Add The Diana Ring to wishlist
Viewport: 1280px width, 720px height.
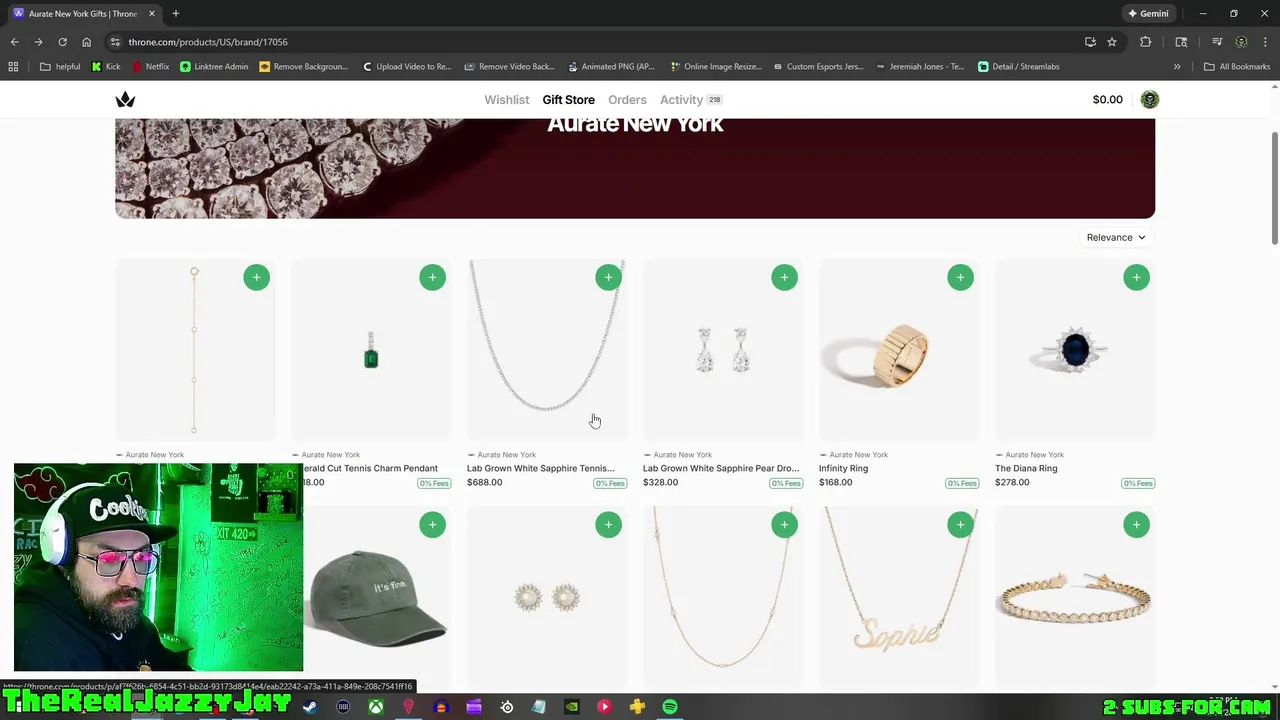1136,277
